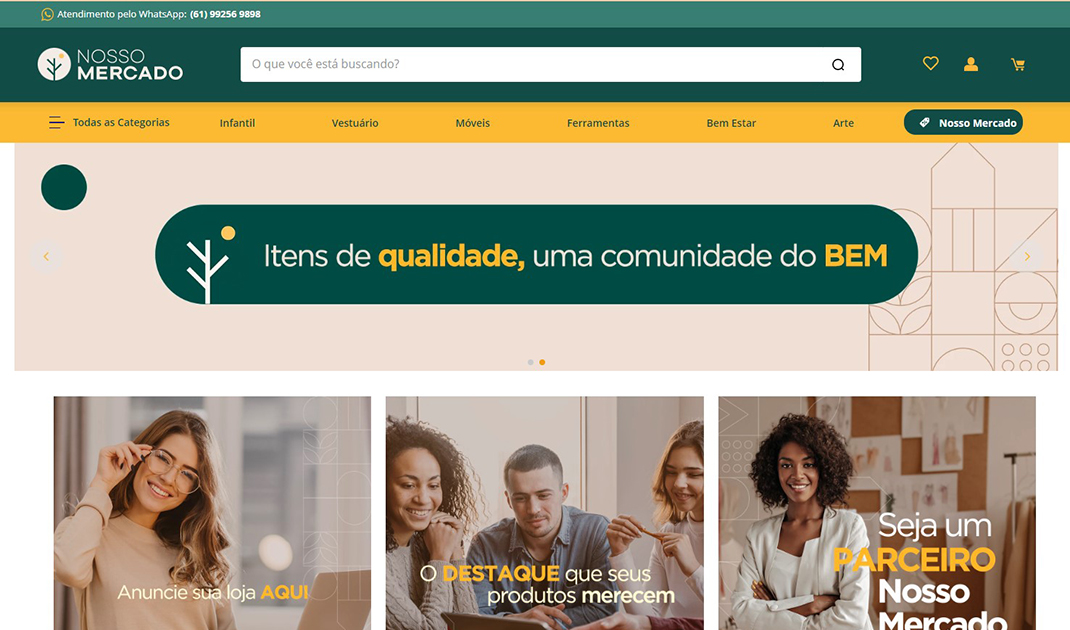Click the search magnifier icon
This screenshot has height=630, width=1070.
(838, 65)
